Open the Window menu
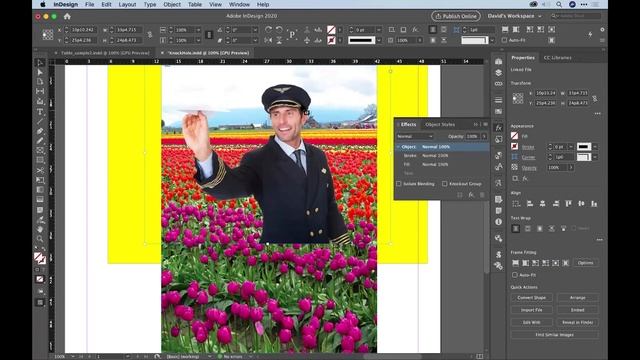Screen dimensions: 640x360 239,4
